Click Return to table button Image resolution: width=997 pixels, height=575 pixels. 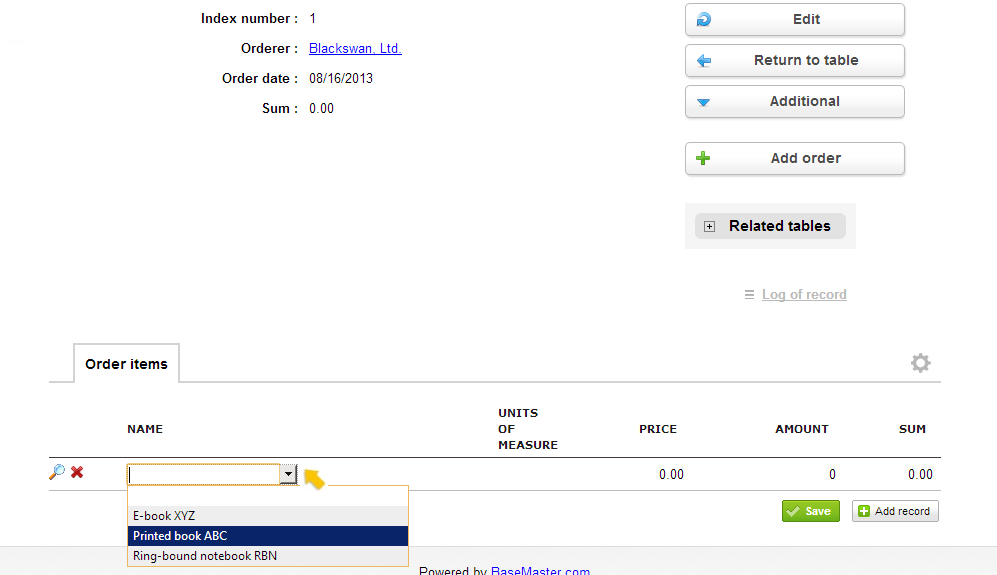pos(794,60)
